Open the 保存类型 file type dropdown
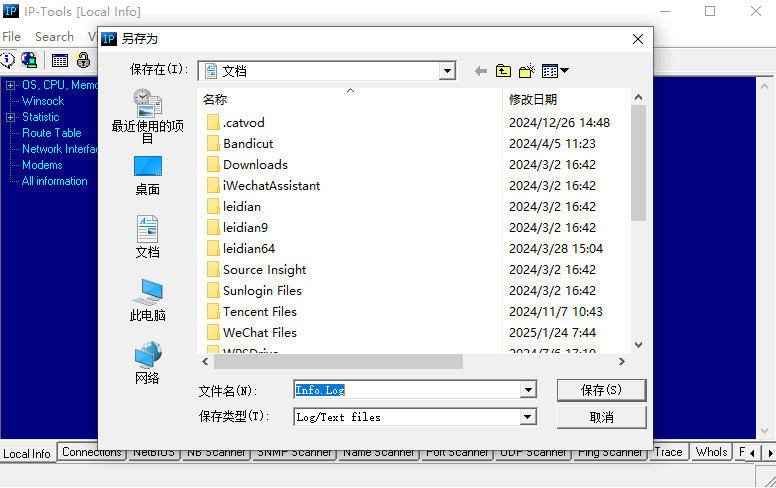Image resolution: width=776 pixels, height=488 pixels. 528,417
